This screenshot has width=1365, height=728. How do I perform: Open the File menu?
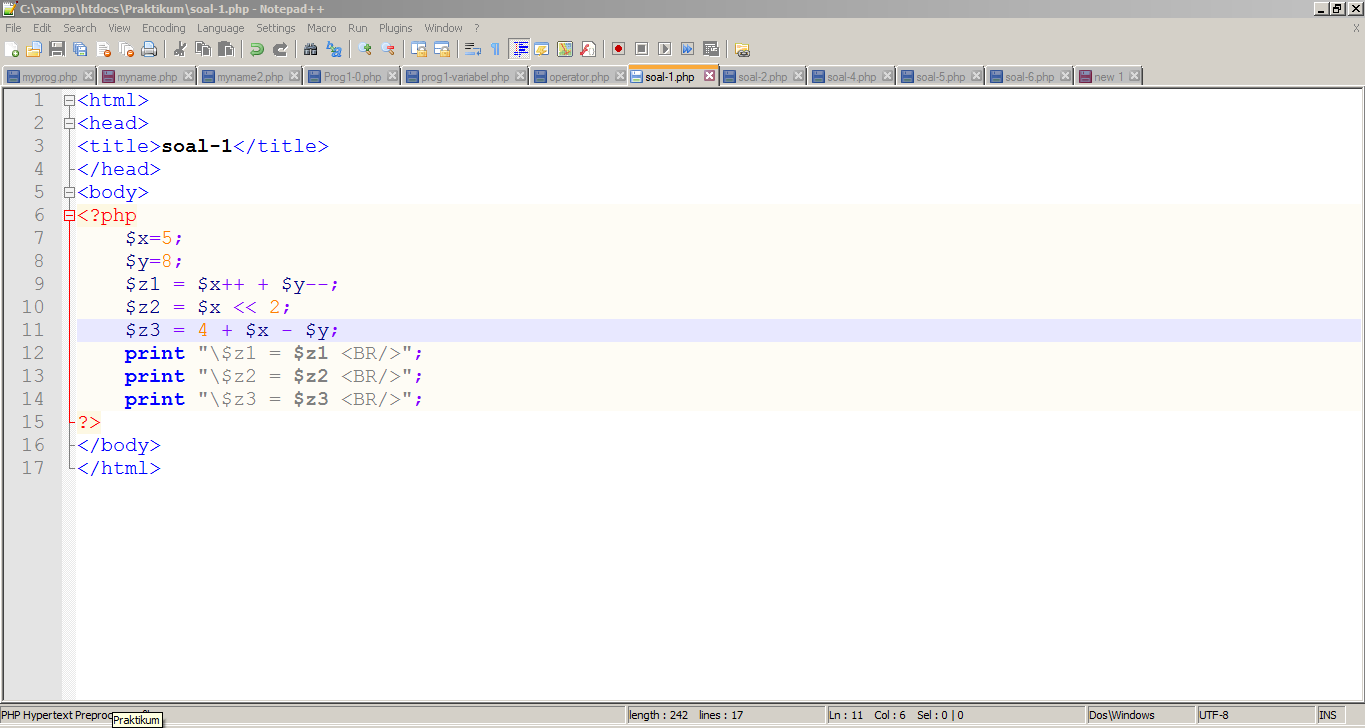tap(13, 28)
